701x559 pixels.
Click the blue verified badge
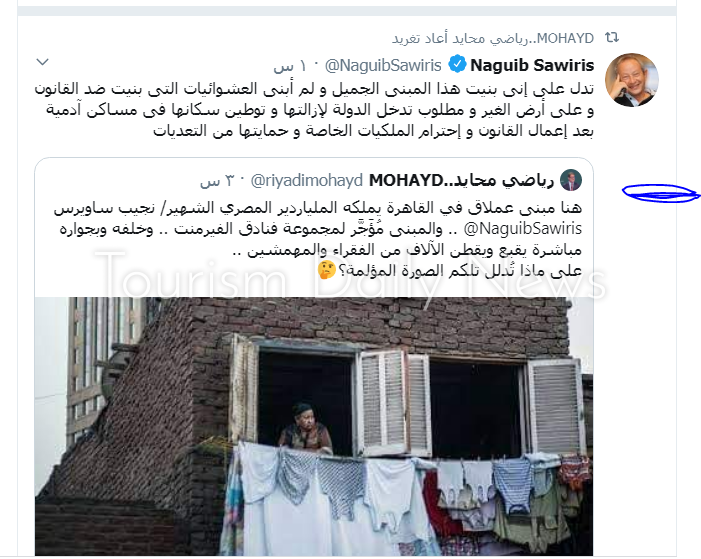tap(457, 65)
